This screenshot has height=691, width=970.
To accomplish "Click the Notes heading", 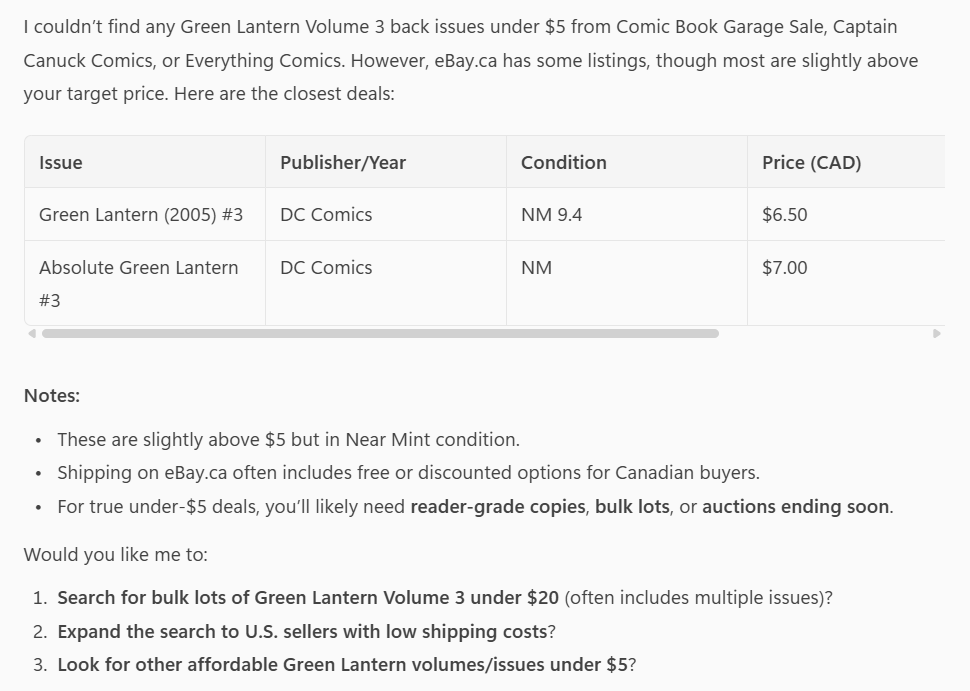I will [x=52, y=396].
